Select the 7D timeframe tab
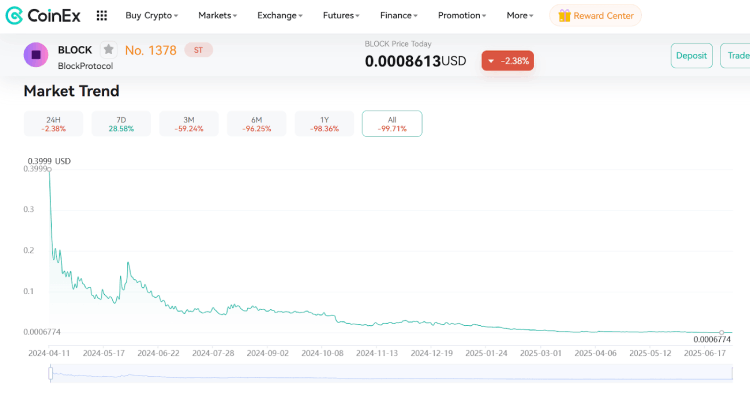 (121, 124)
